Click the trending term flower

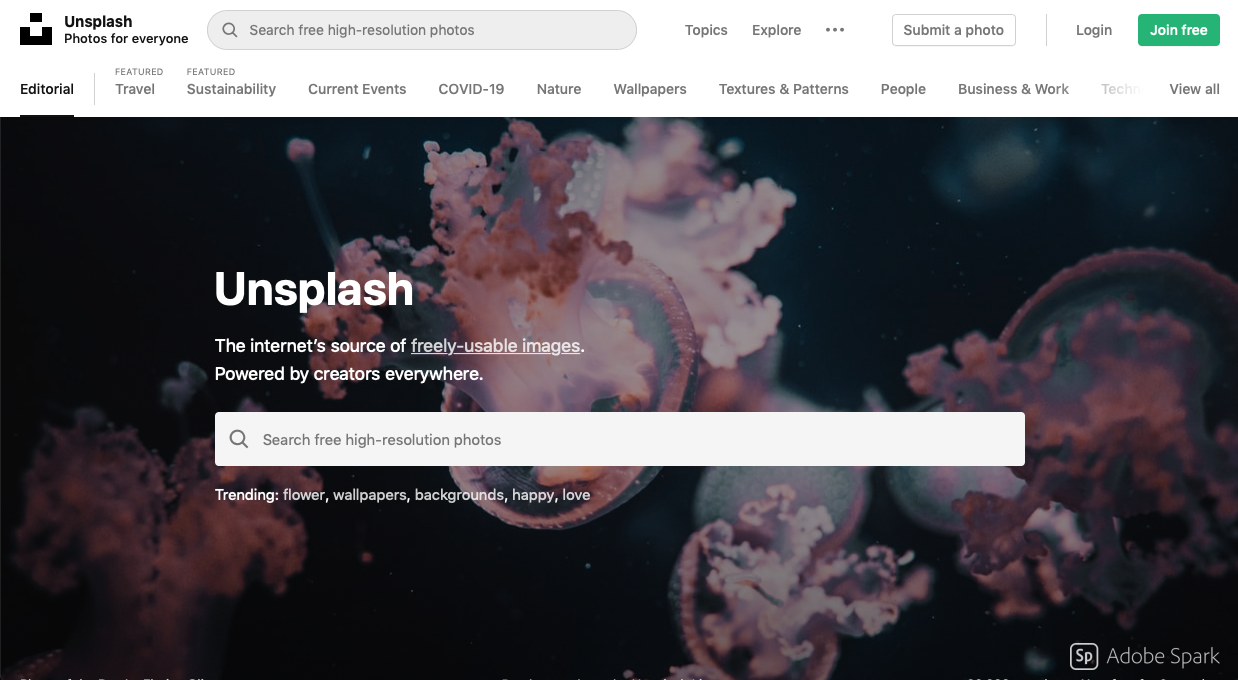[x=304, y=495]
